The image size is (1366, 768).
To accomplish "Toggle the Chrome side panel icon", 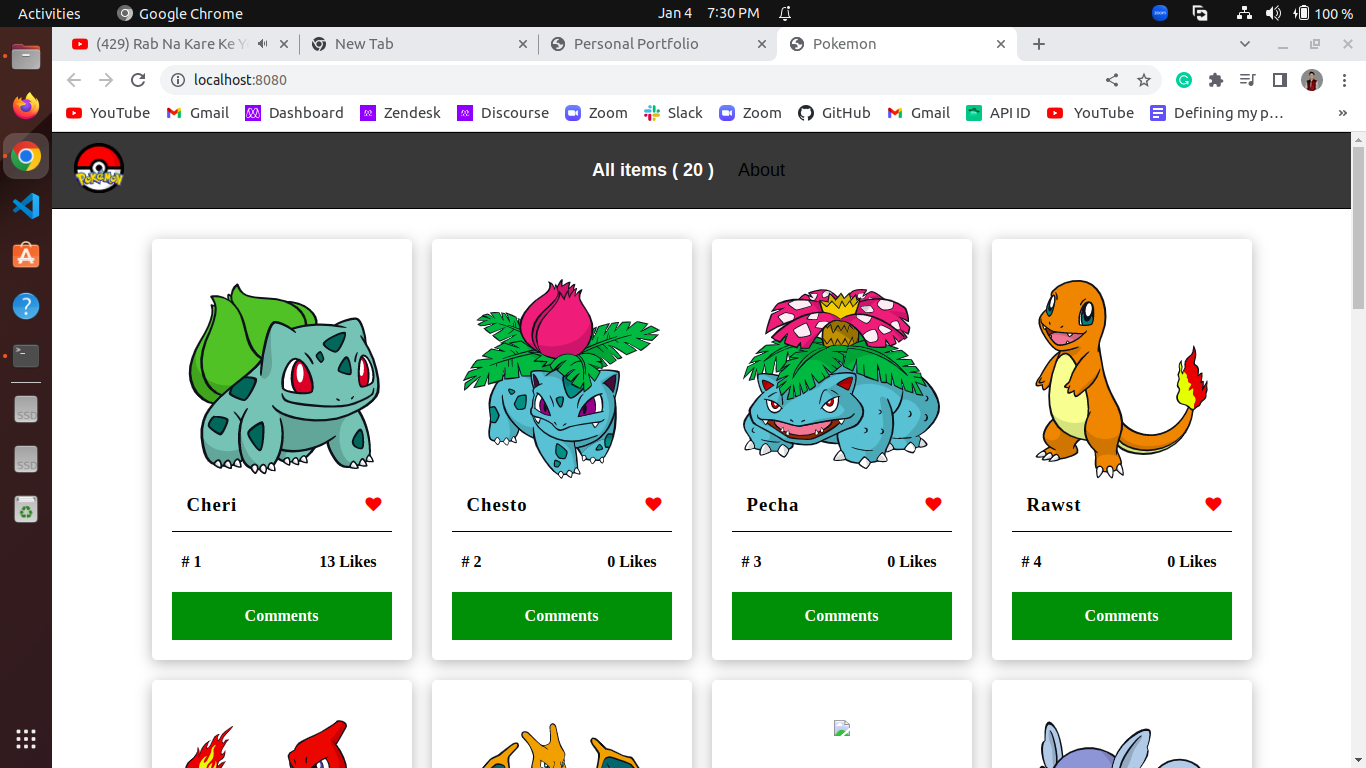I will coord(1279,80).
